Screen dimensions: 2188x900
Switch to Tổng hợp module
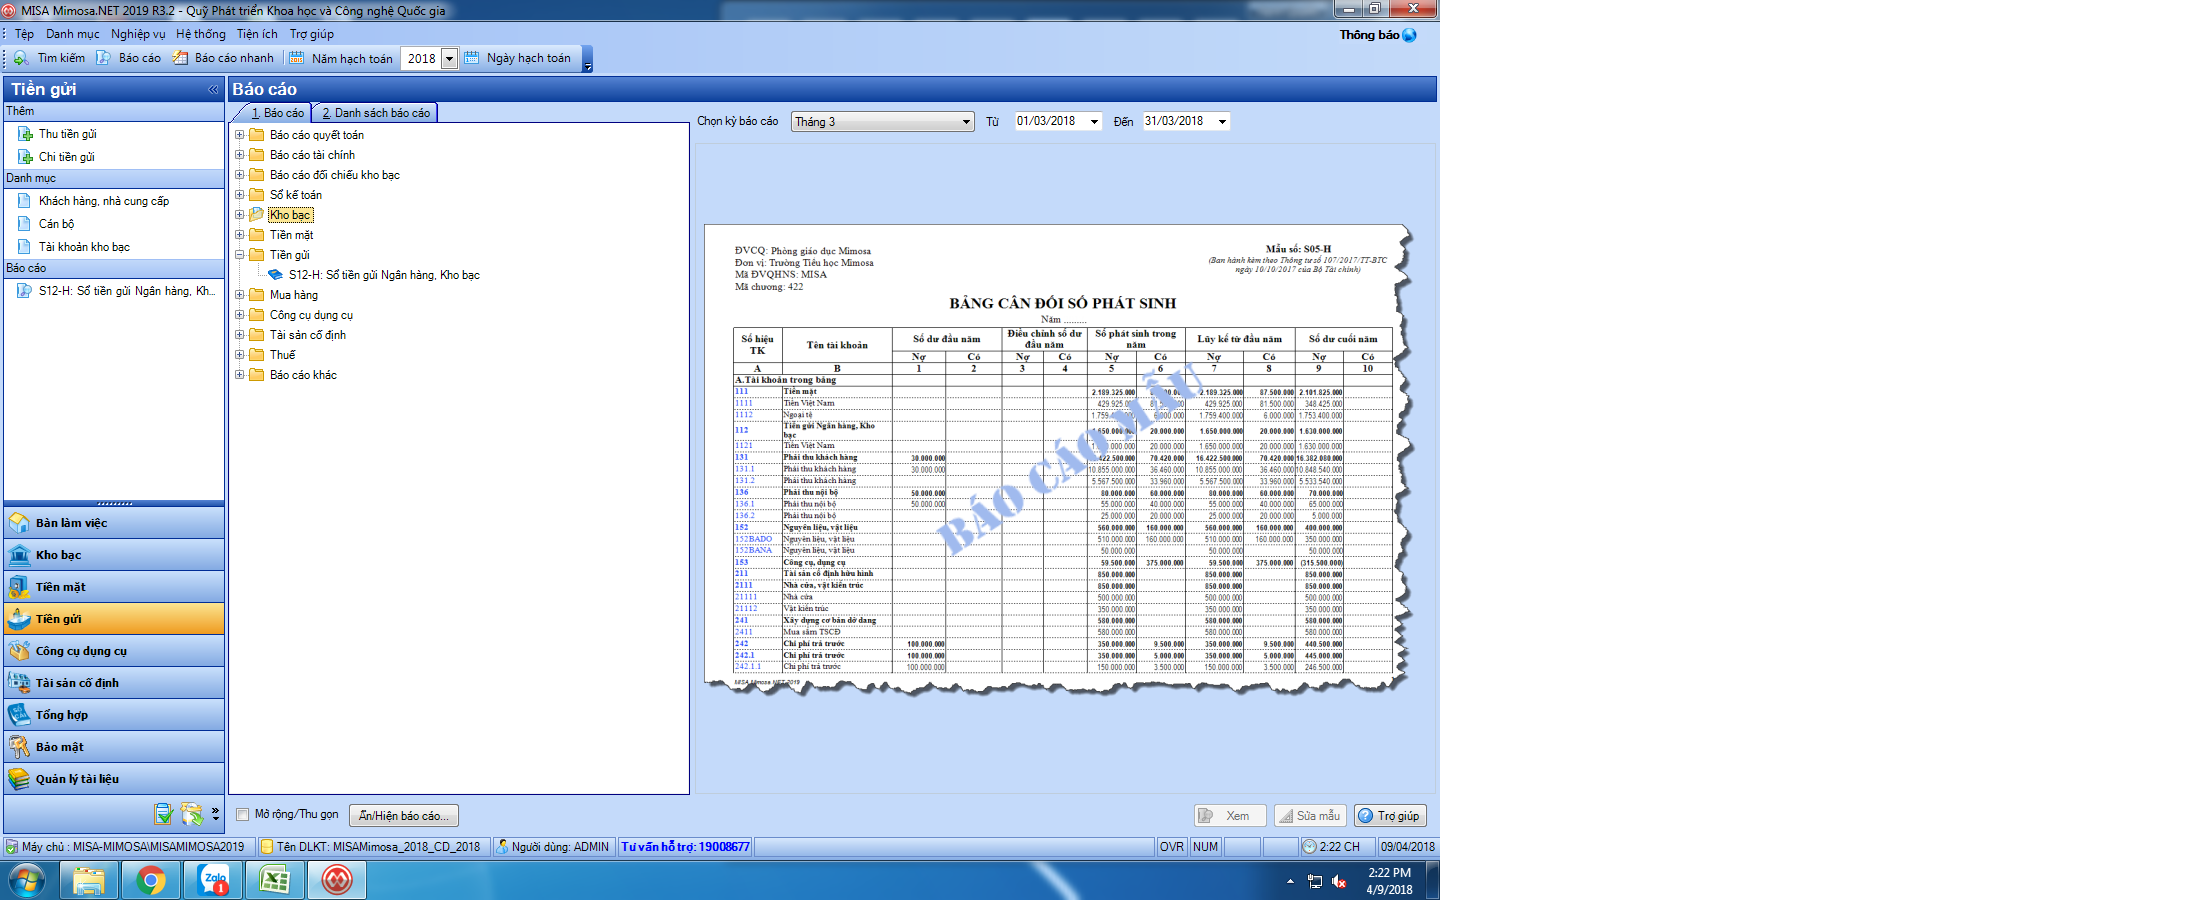tap(114, 715)
